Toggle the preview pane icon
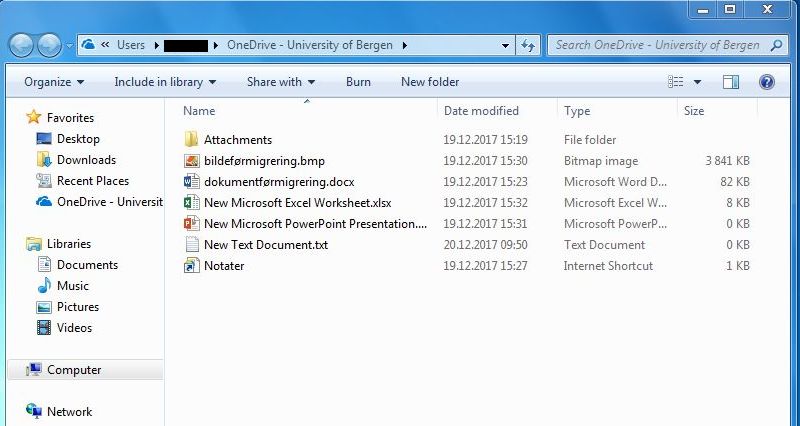This screenshot has width=800, height=426. (731, 82)
